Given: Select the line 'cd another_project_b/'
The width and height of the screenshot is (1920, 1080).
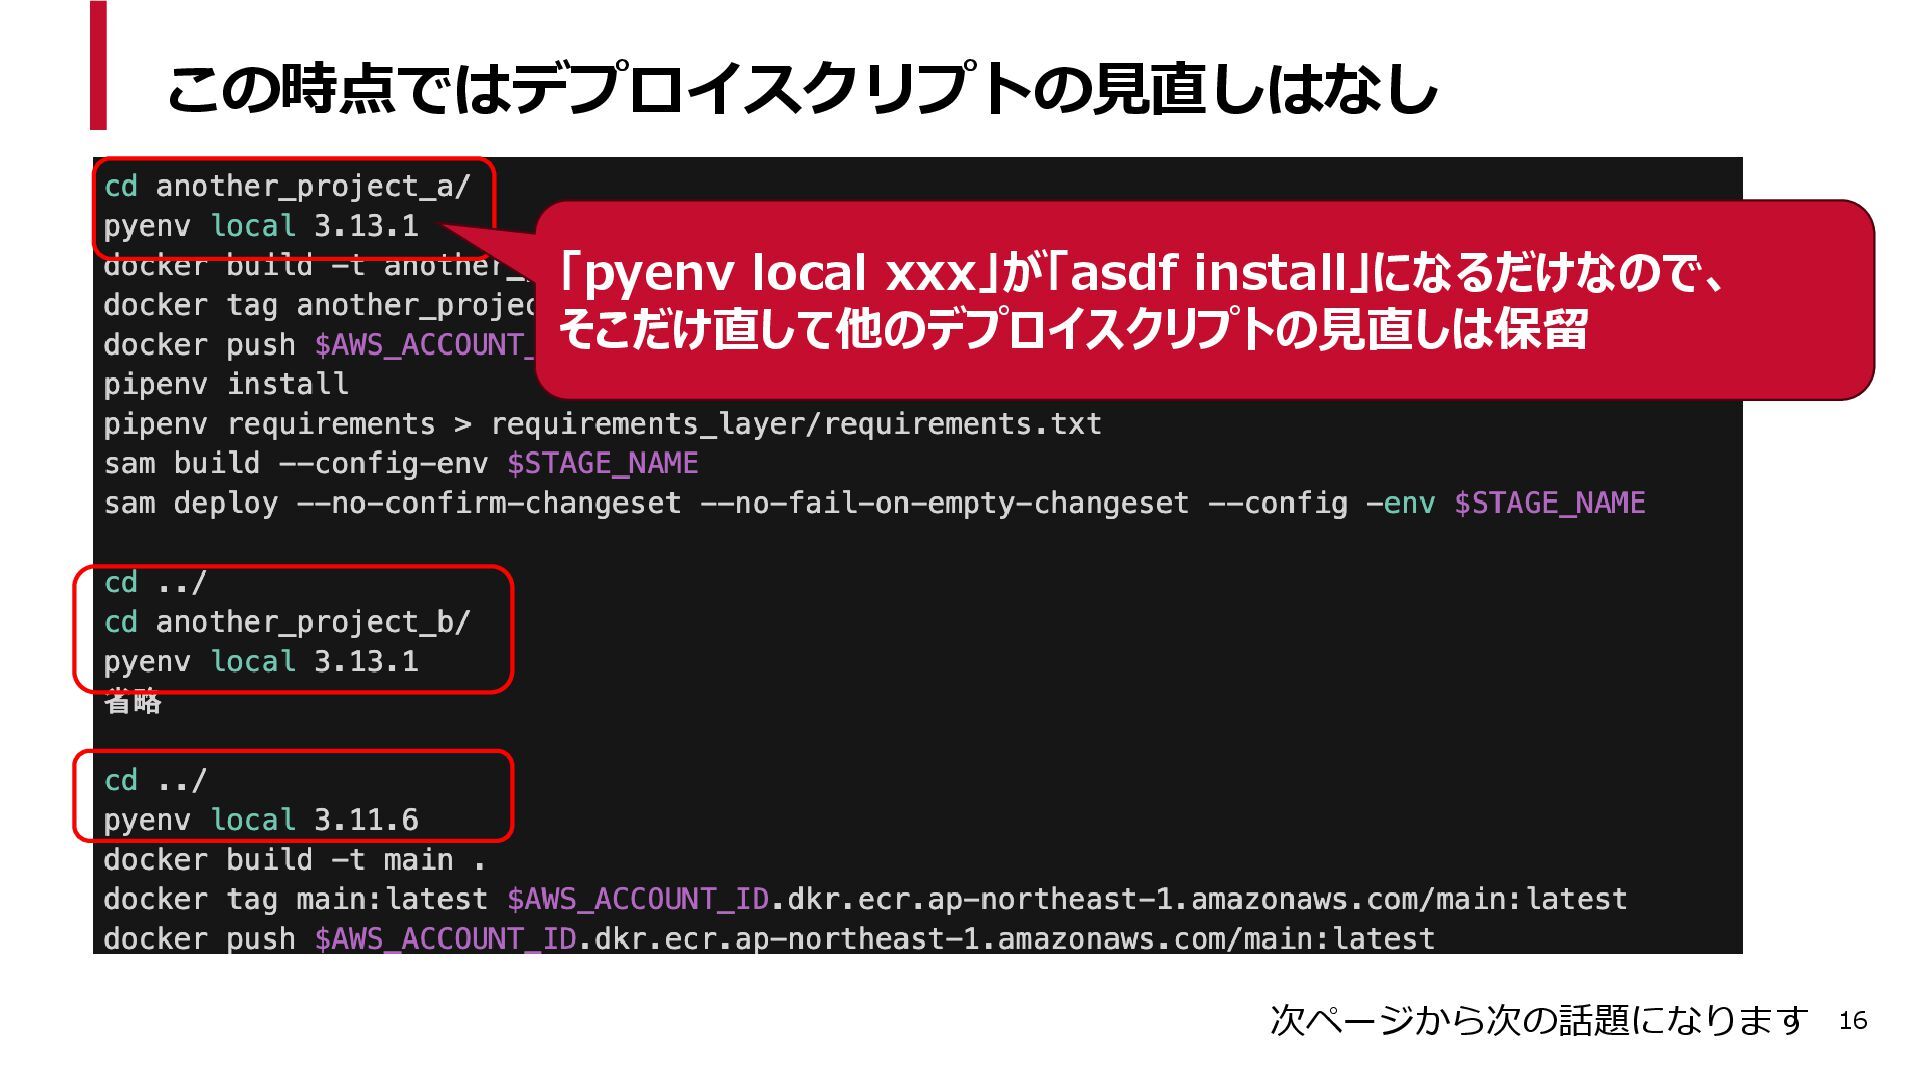Looking at the screenshot, I should point(287,622).
